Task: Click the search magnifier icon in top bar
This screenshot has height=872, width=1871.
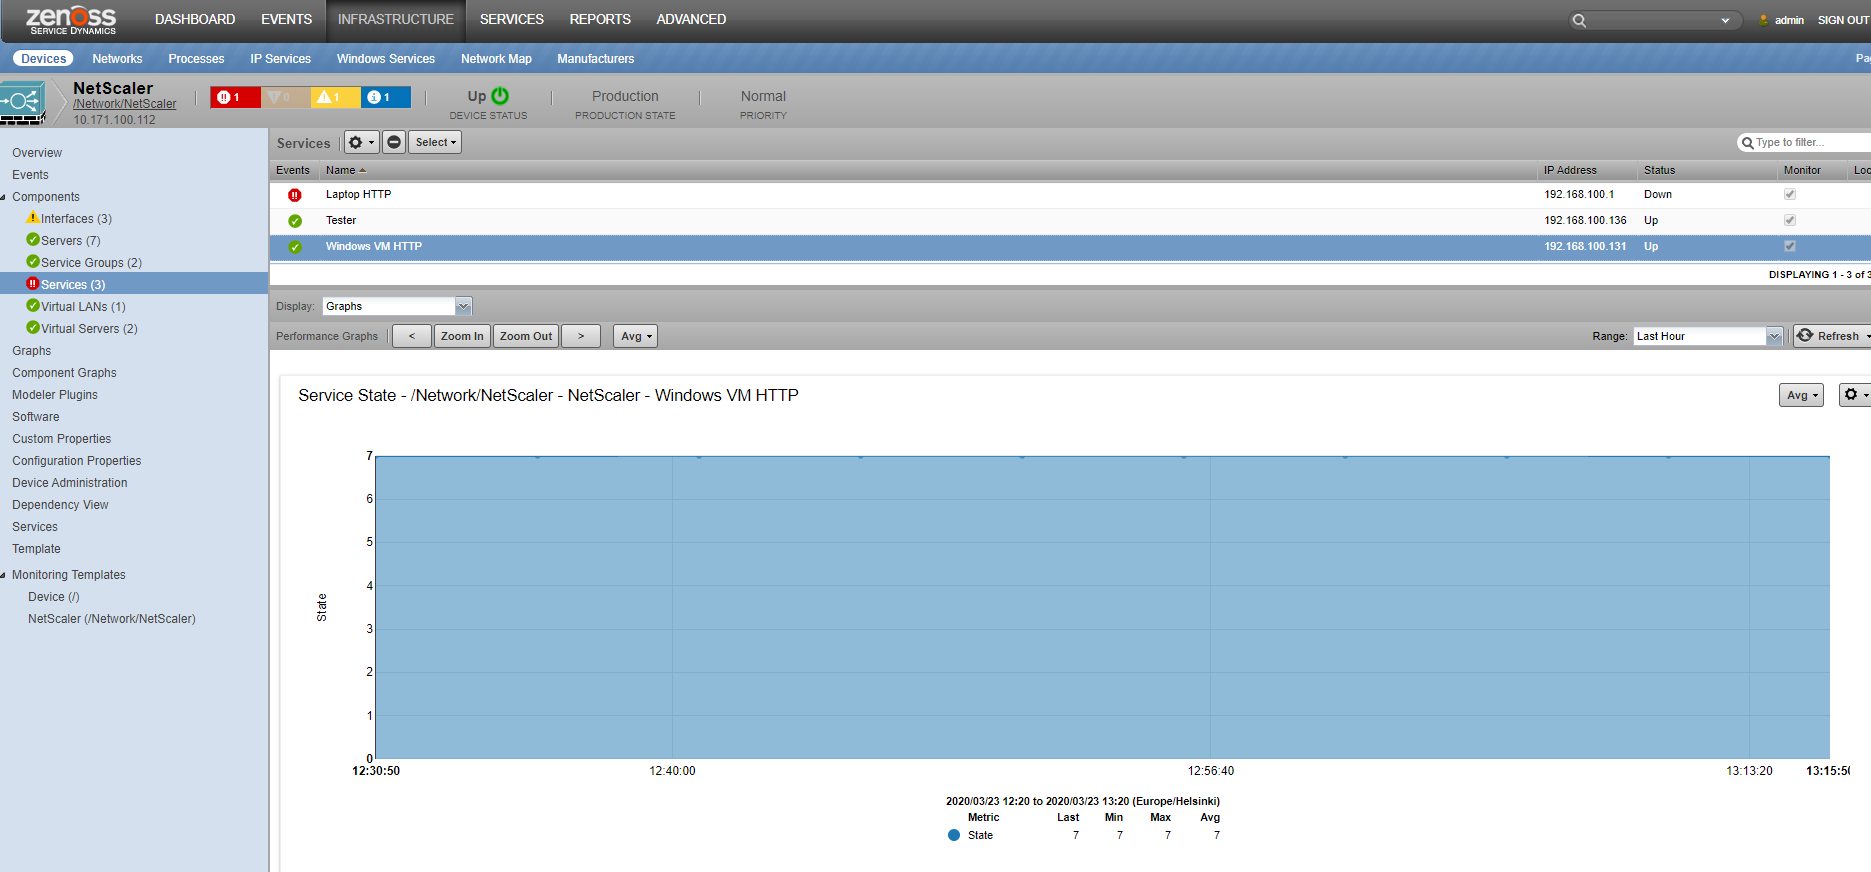Action: click(x=1579, y=20)
